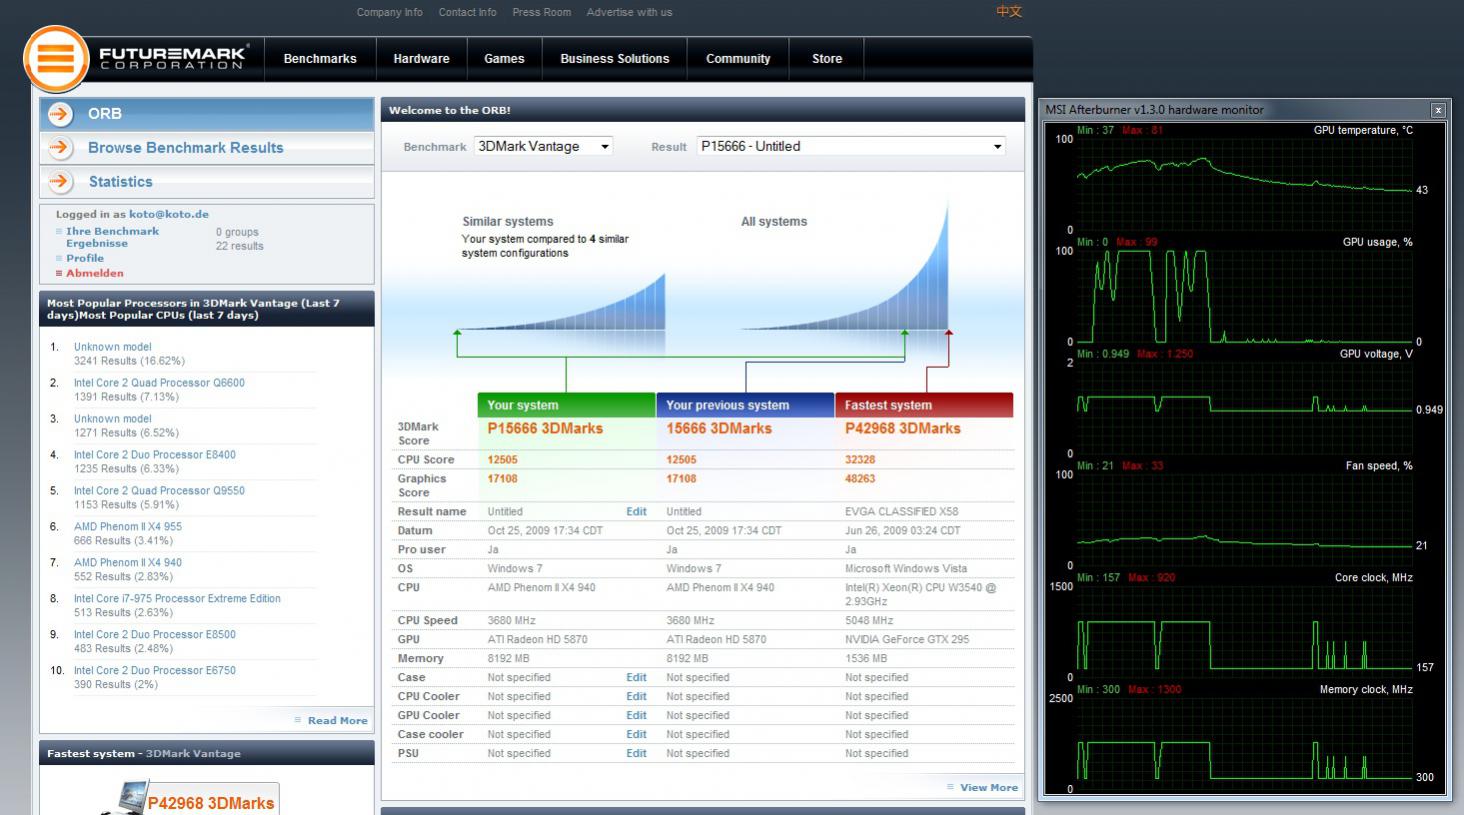Viewport: 1464px width, 815px height.
Task: Open Intel Core 2 Duo Processor E8400
Action: pos(155,455)
